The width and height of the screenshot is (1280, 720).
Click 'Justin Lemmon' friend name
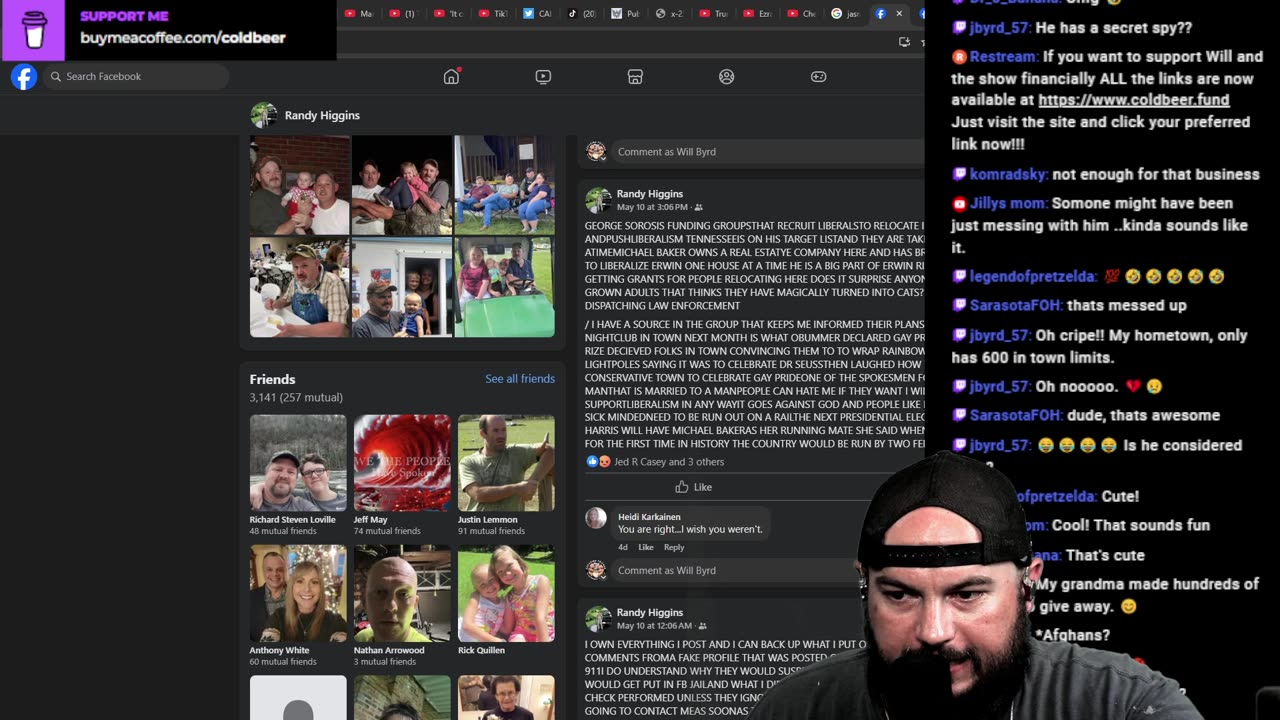click(x=488, y=520)
